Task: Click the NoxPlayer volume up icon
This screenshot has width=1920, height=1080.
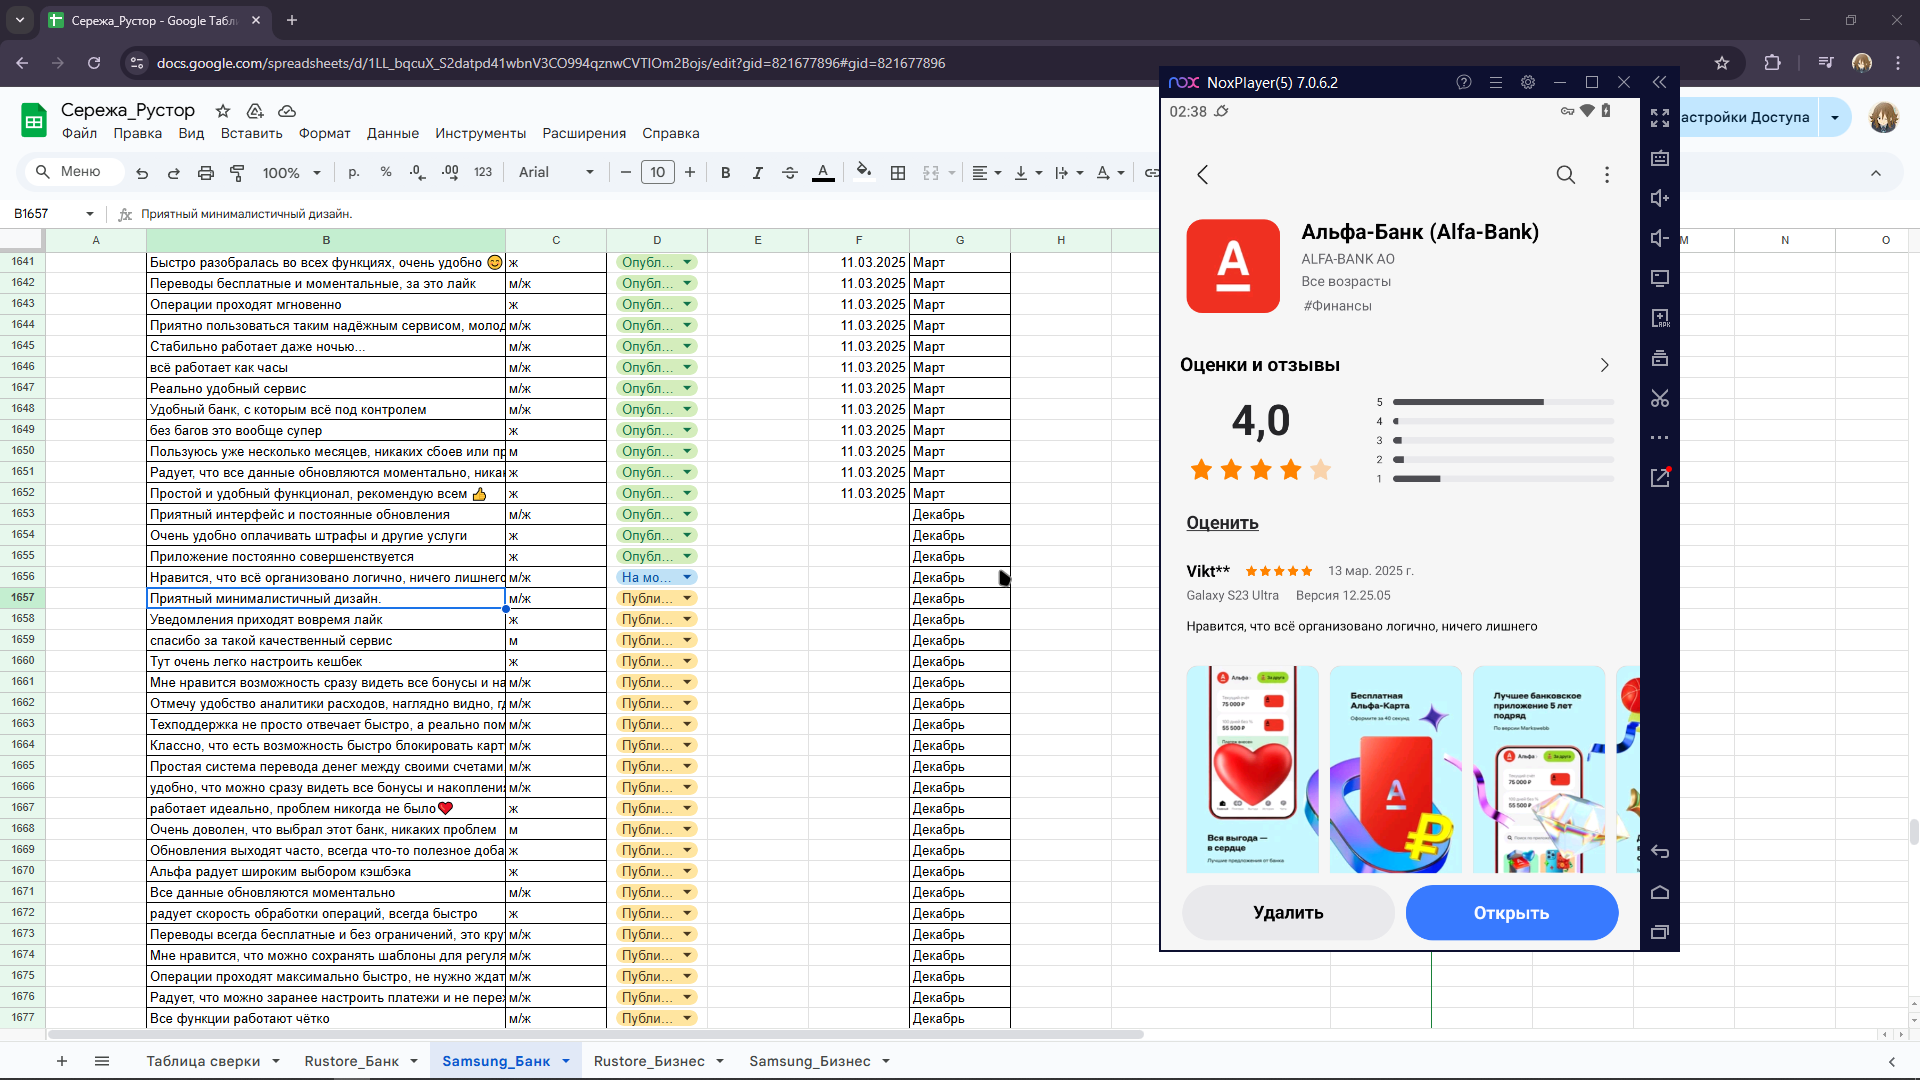Action: coord(1660,198)
